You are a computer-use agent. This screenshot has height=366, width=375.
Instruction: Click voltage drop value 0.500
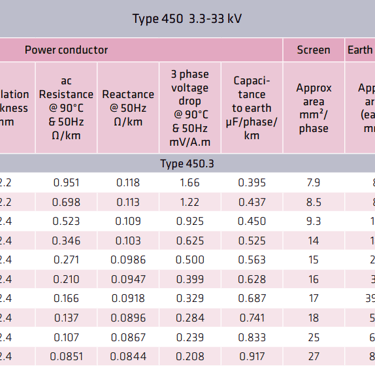coord(190,260)
